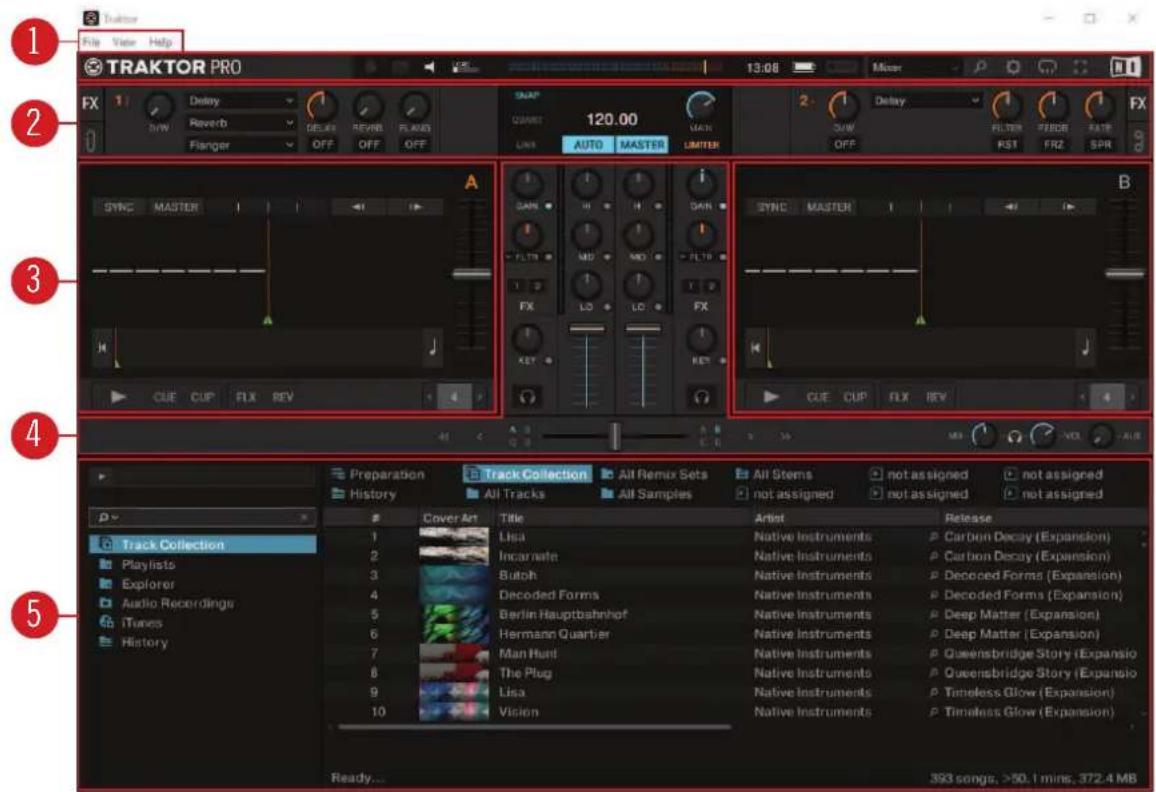The width and height of the screenshot is (1156, 792).
Task: Toggle fullscreen with the header fullscreen icon
Action: [1081, 67]
